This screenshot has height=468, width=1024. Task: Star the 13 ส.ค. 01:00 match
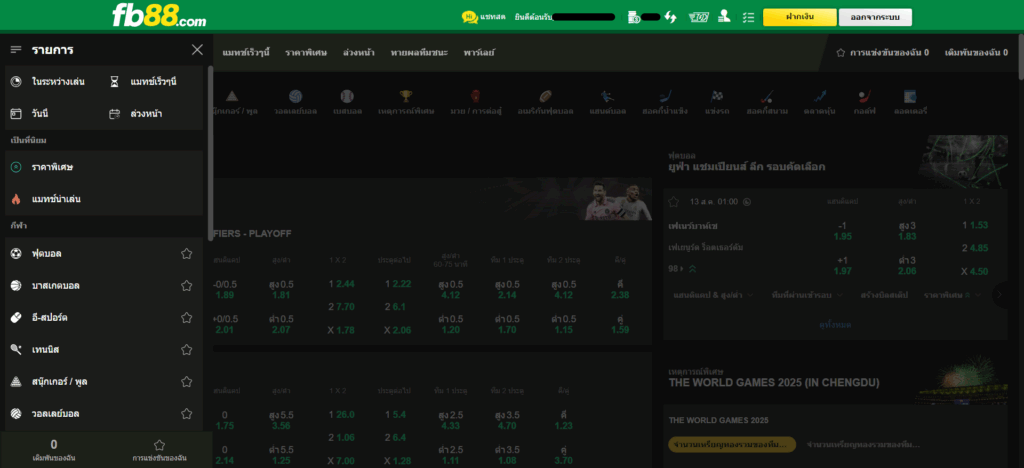tap(673, 202)
